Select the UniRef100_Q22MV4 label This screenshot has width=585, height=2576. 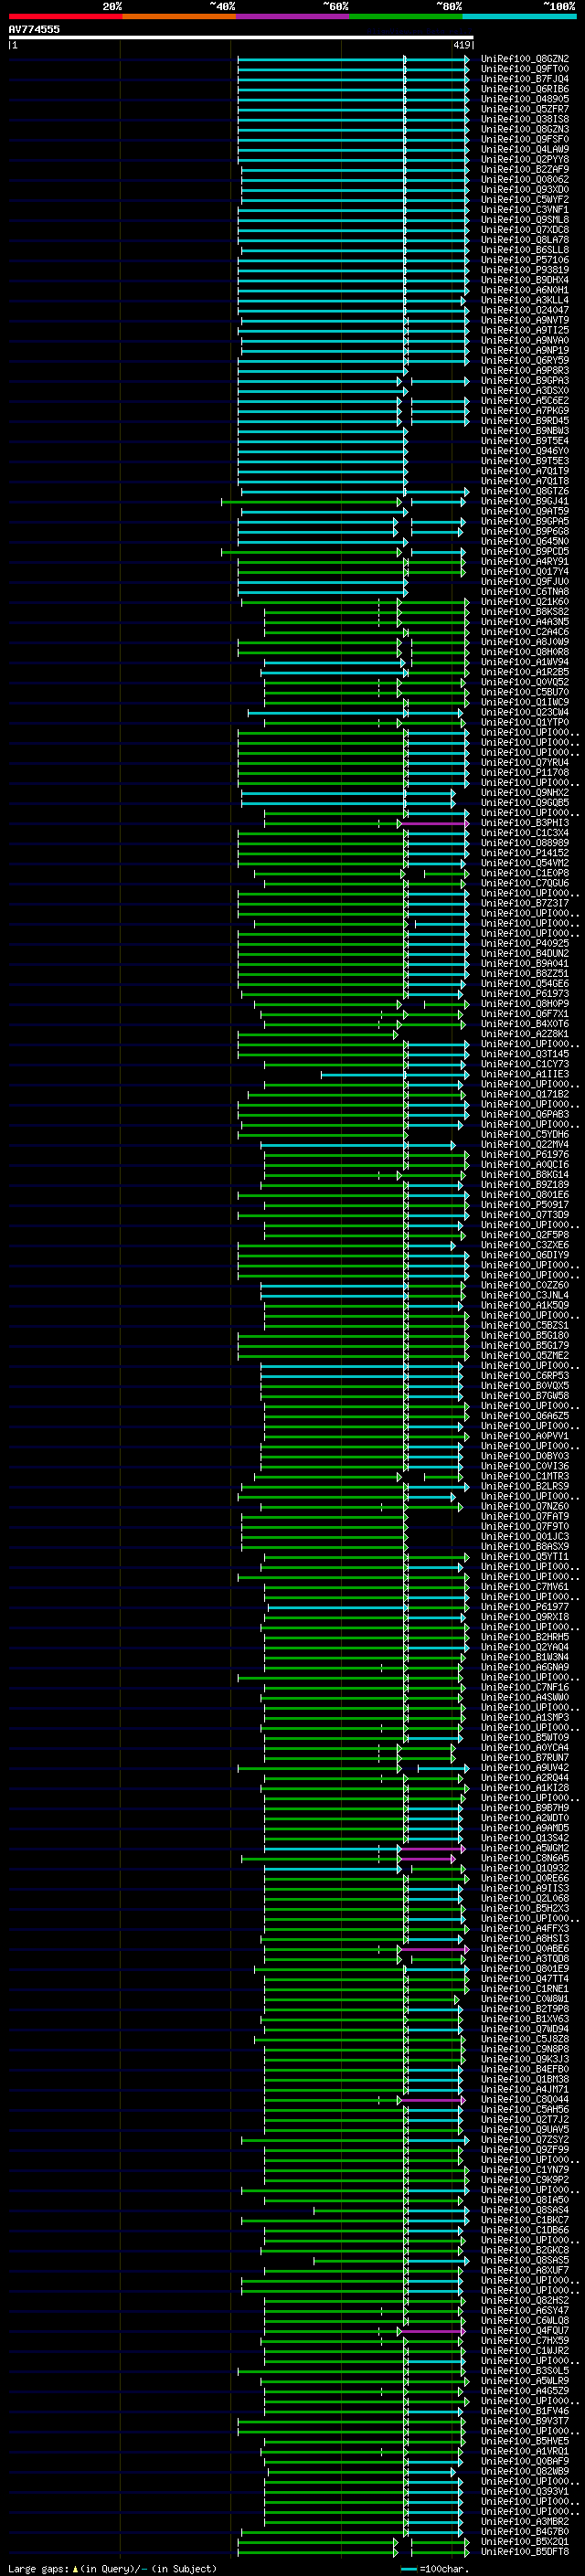pos(525,1144)
